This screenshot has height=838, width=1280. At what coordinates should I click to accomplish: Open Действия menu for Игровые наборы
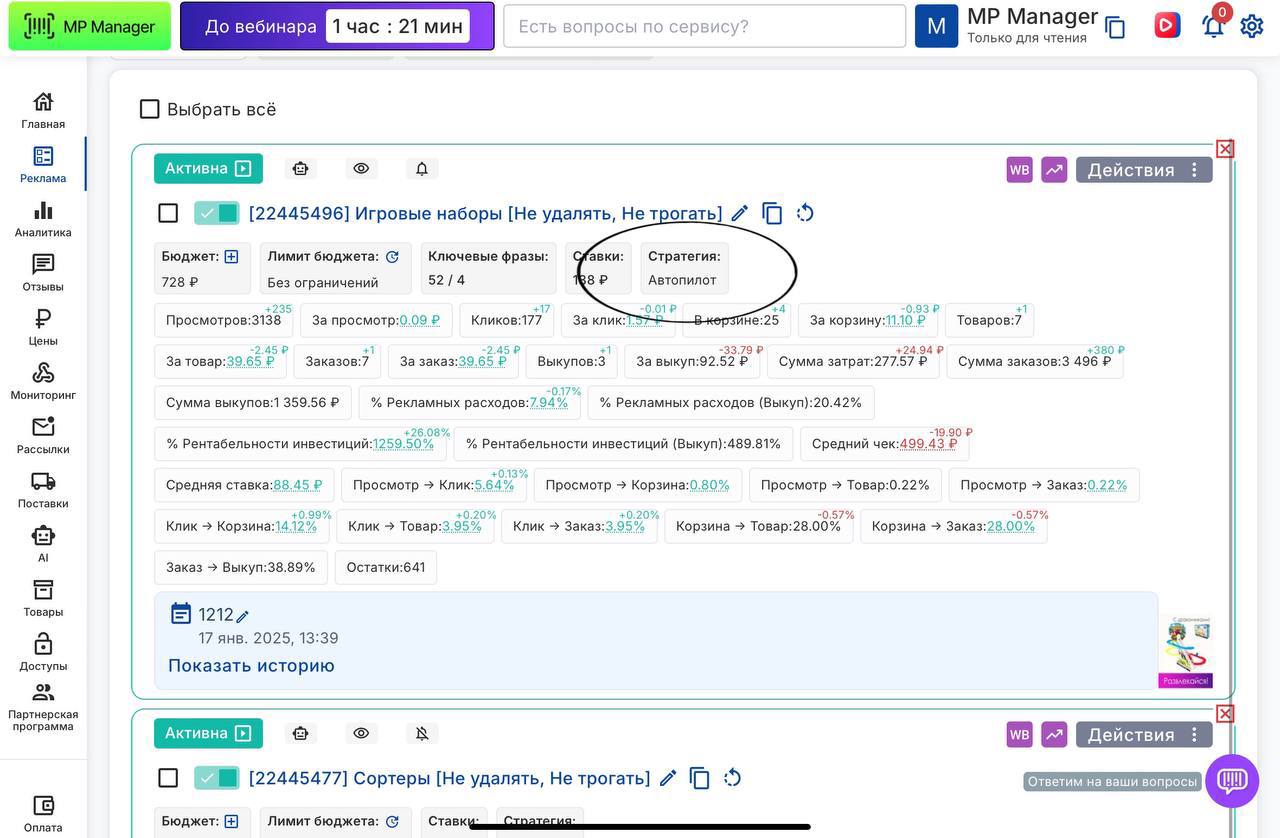click(1143, 170)
